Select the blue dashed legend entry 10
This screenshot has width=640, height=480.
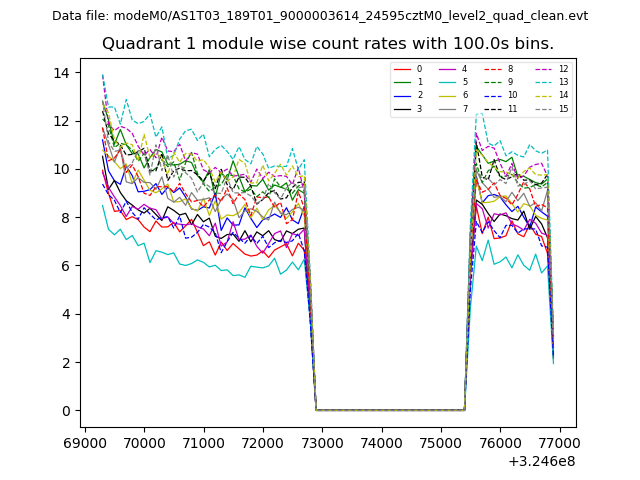tap(498, 95)
